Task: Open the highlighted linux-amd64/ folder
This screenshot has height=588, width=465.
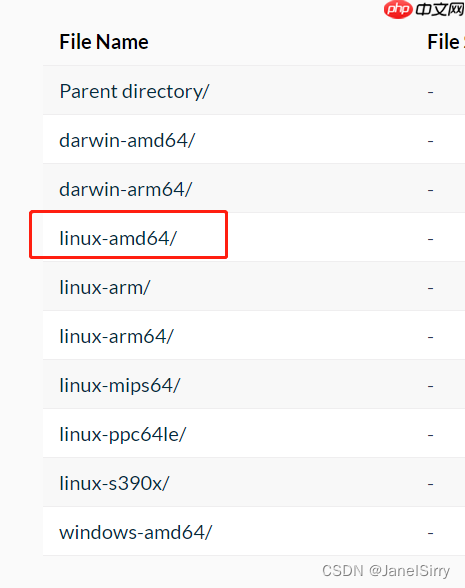Action: click(x=118, y=238)
